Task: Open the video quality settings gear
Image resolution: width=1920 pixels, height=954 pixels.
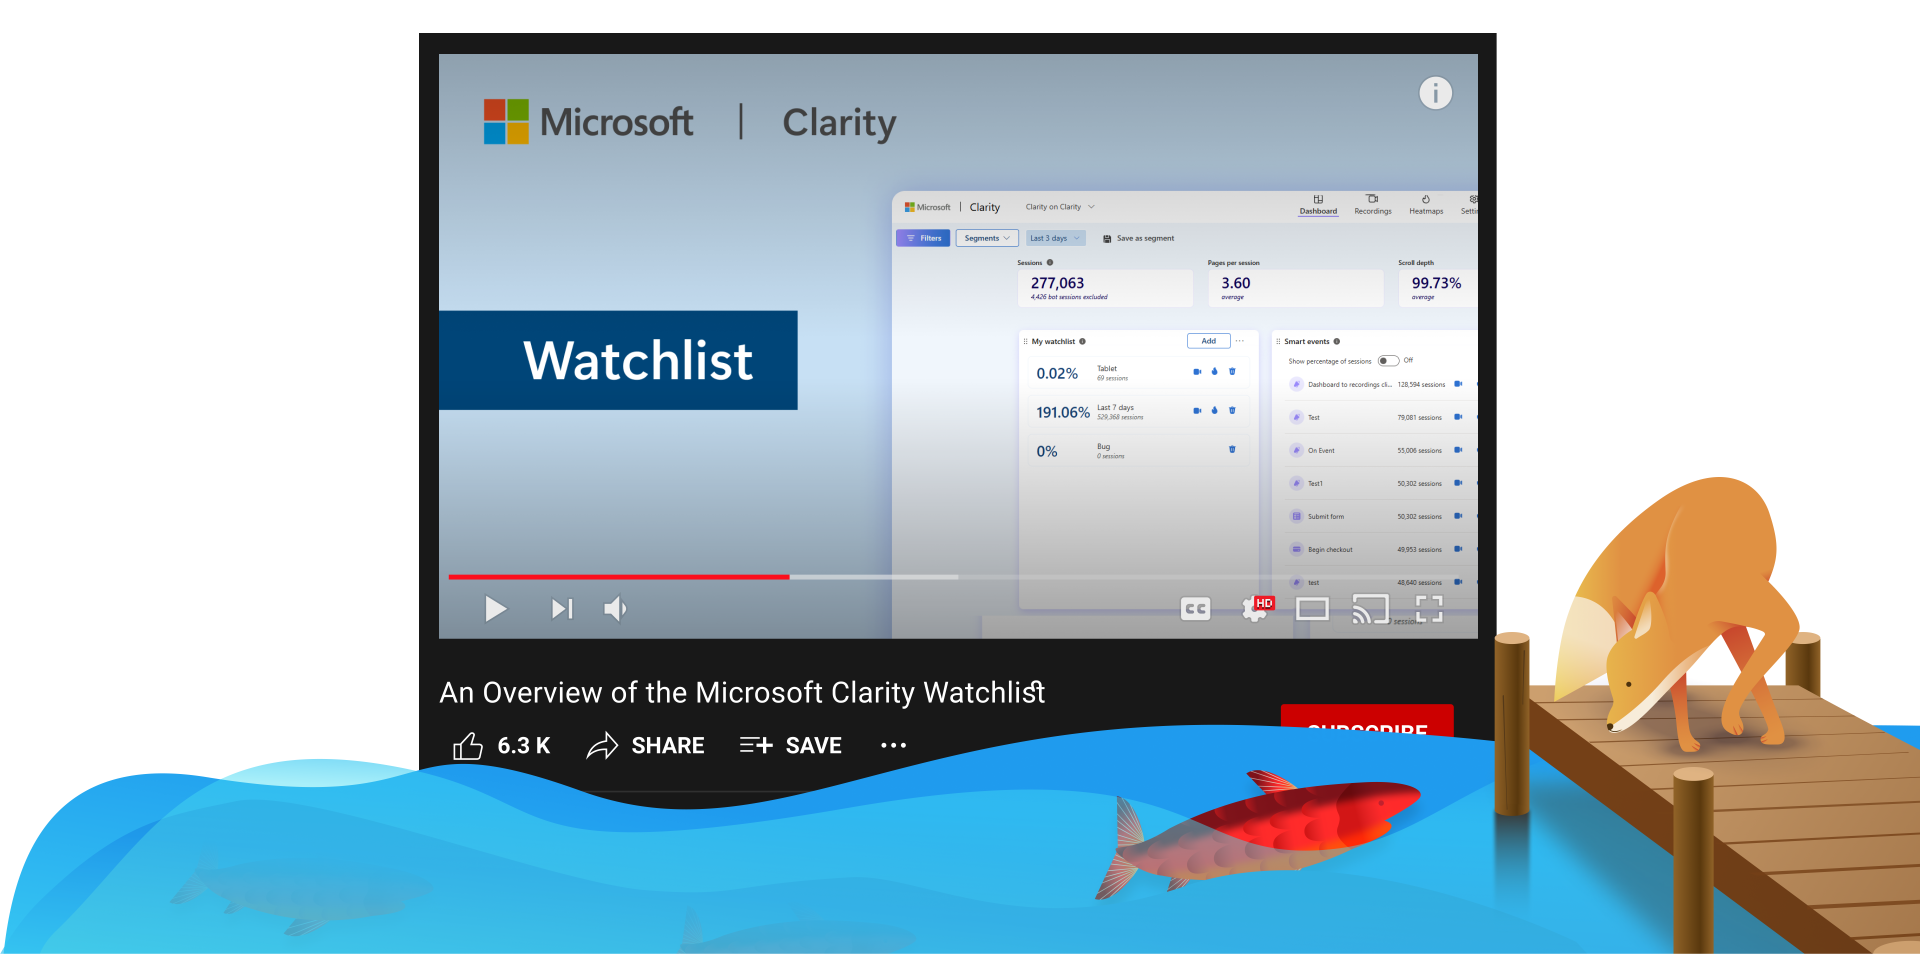Action: click(x=1253, y=608)
